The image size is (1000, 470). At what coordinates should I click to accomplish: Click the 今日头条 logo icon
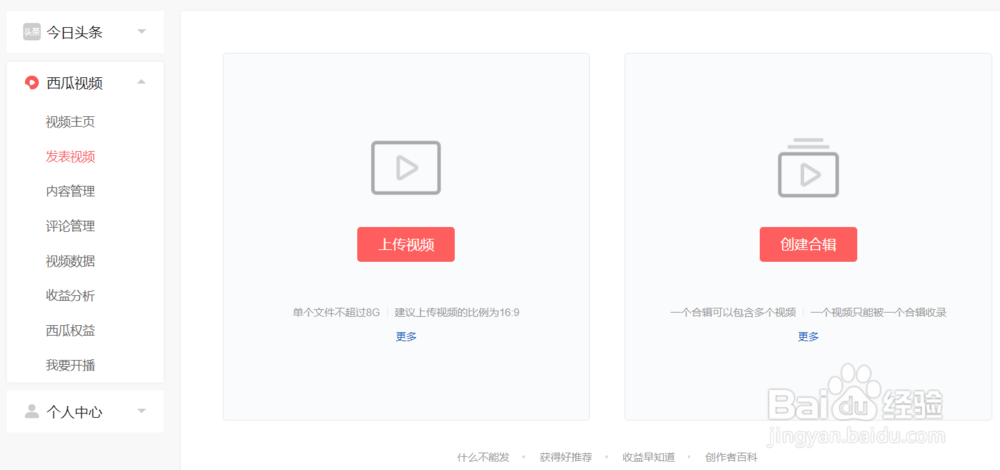(32, 32)
